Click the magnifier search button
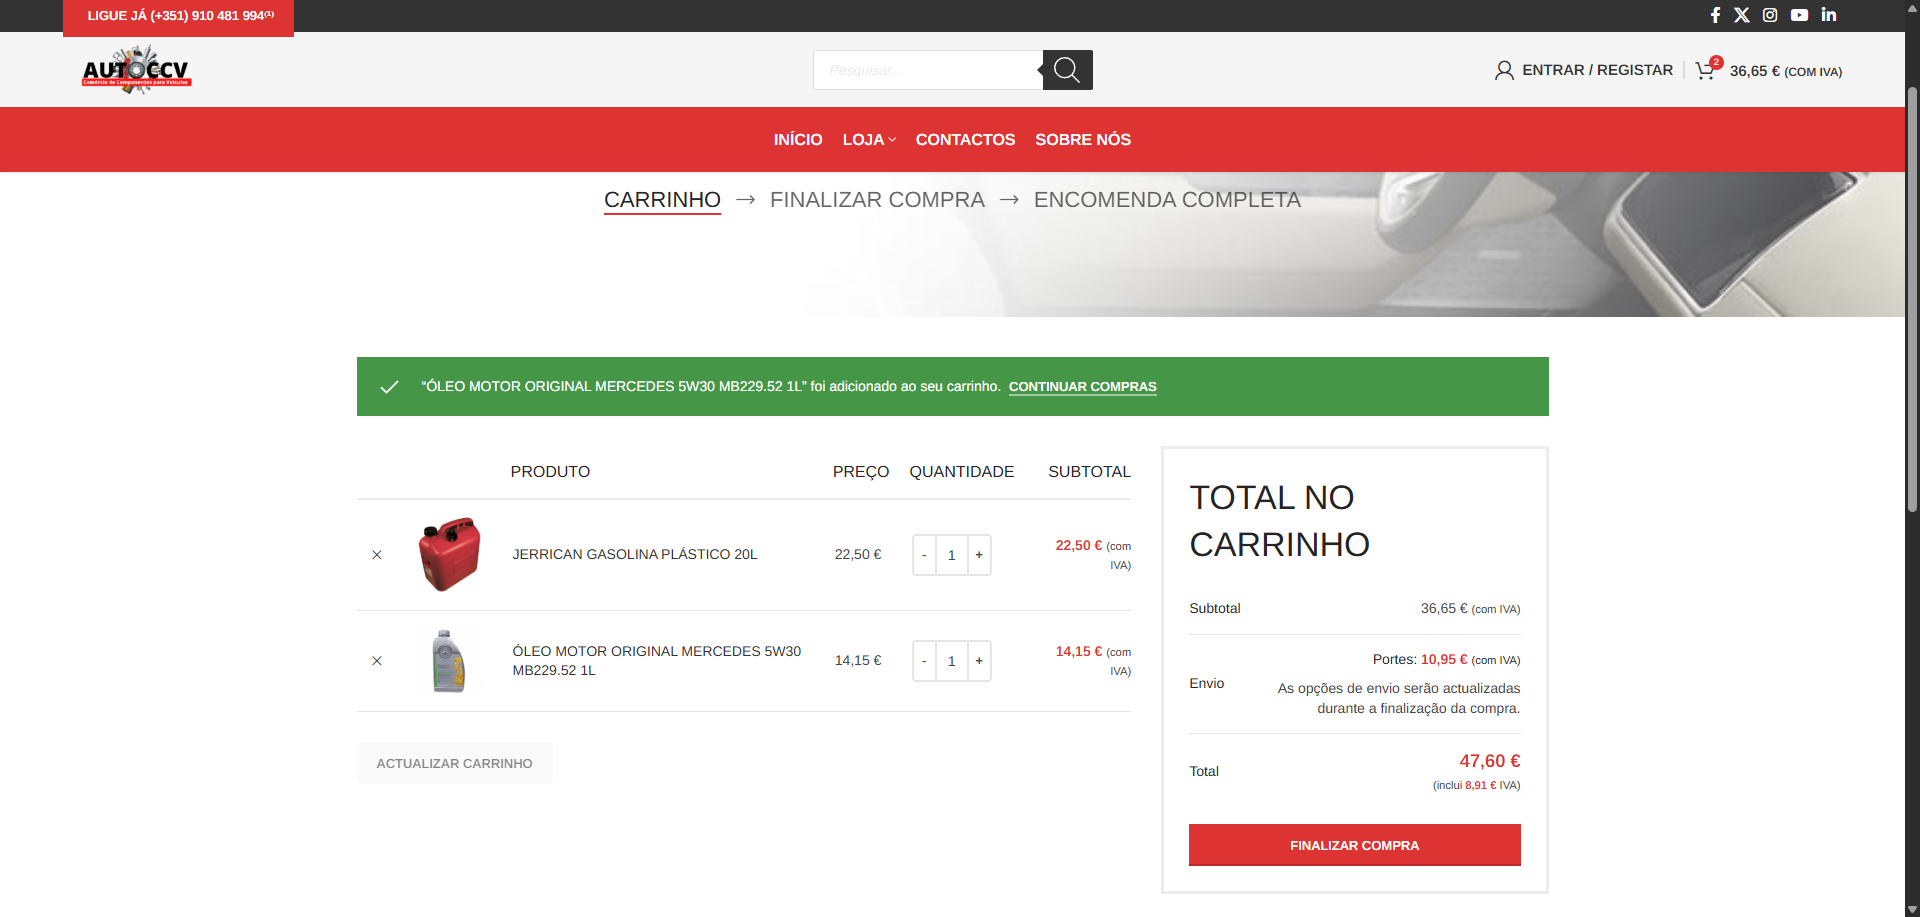Viewport: 1920px width, 917px height. [x=1067, y=70]
